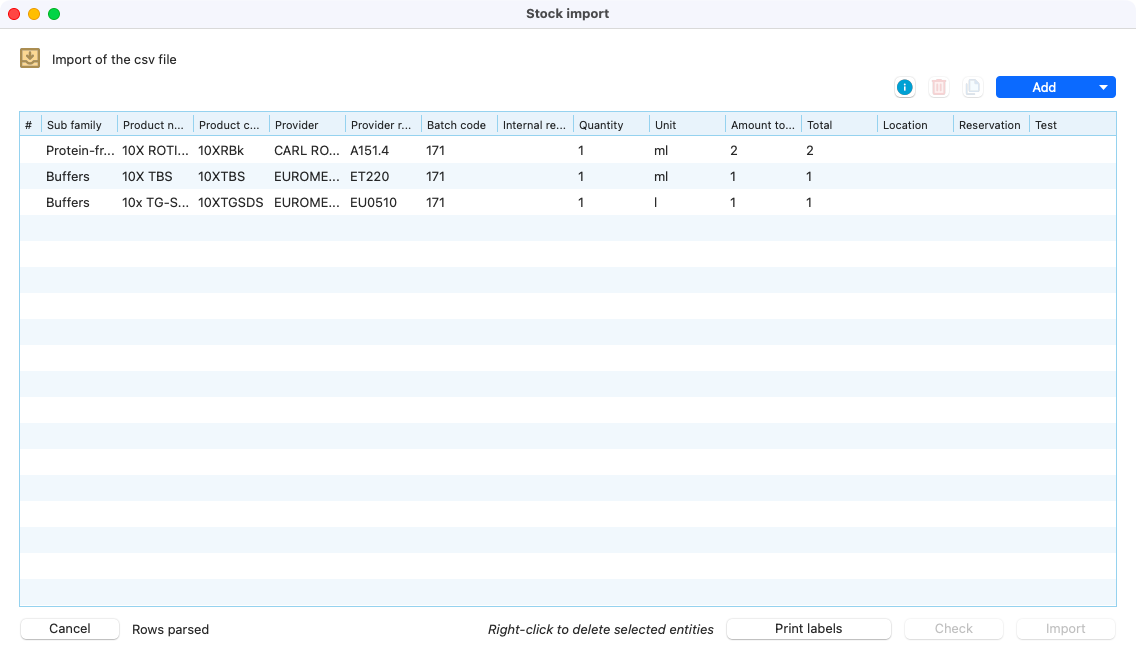Click the Batch code column header

coord(459,125)
